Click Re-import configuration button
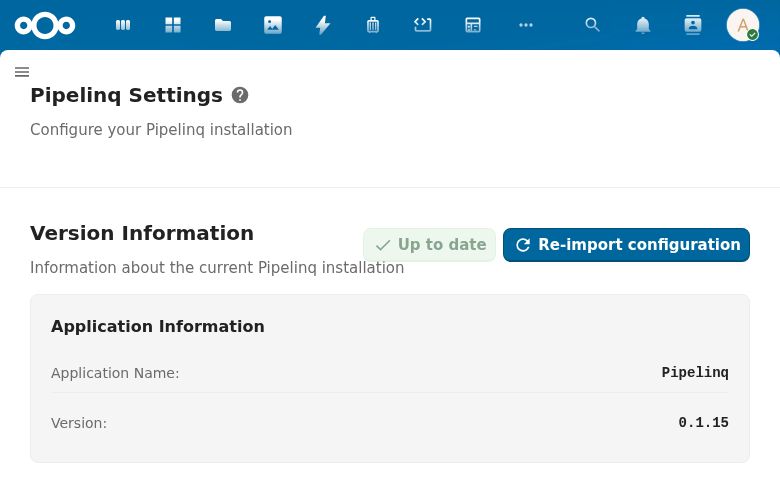780x493 pixels. pos(626,245)
